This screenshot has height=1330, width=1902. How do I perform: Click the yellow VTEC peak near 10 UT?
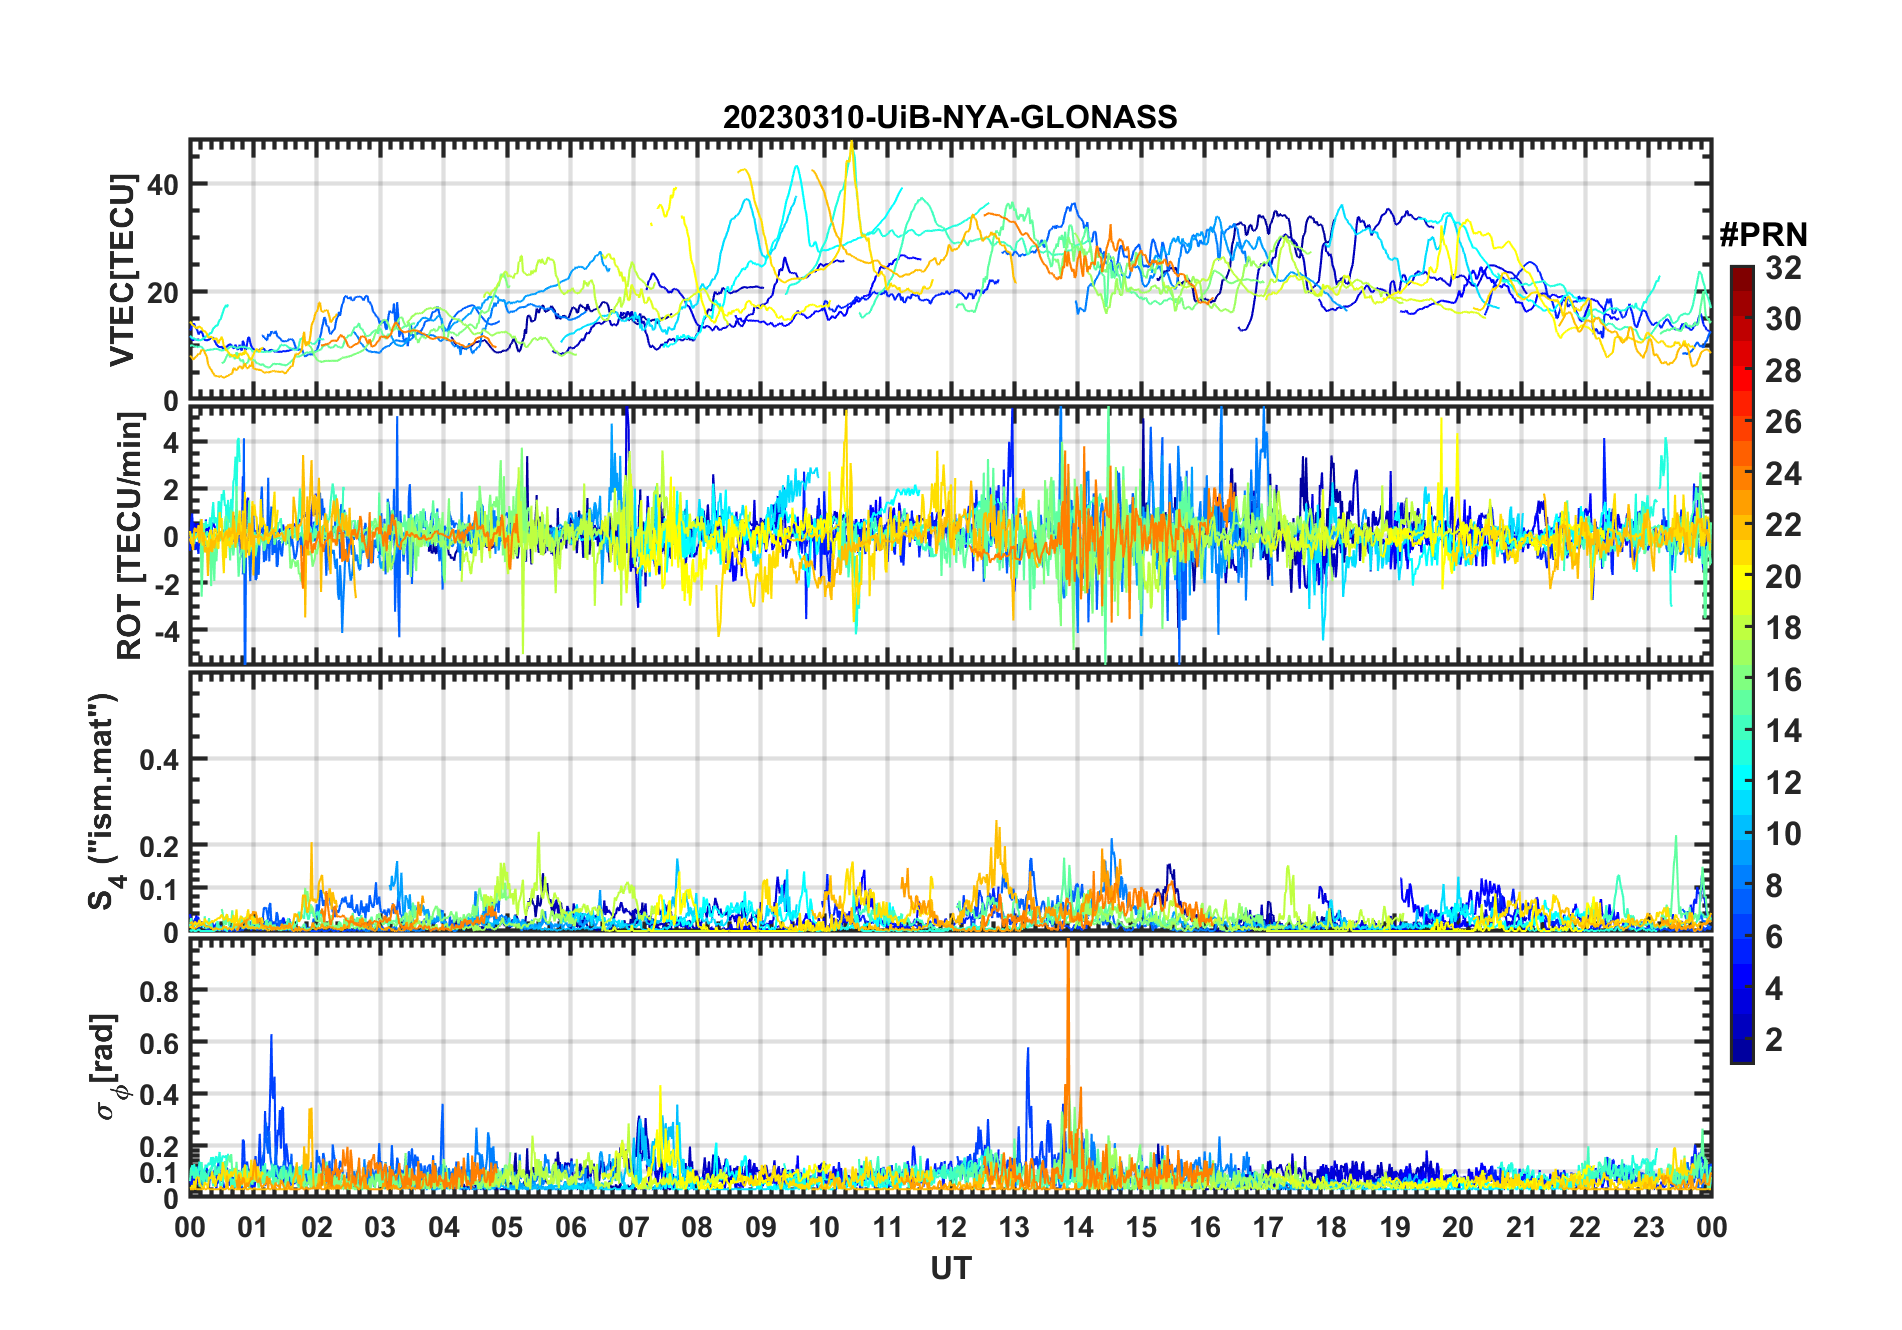[851, 200]
